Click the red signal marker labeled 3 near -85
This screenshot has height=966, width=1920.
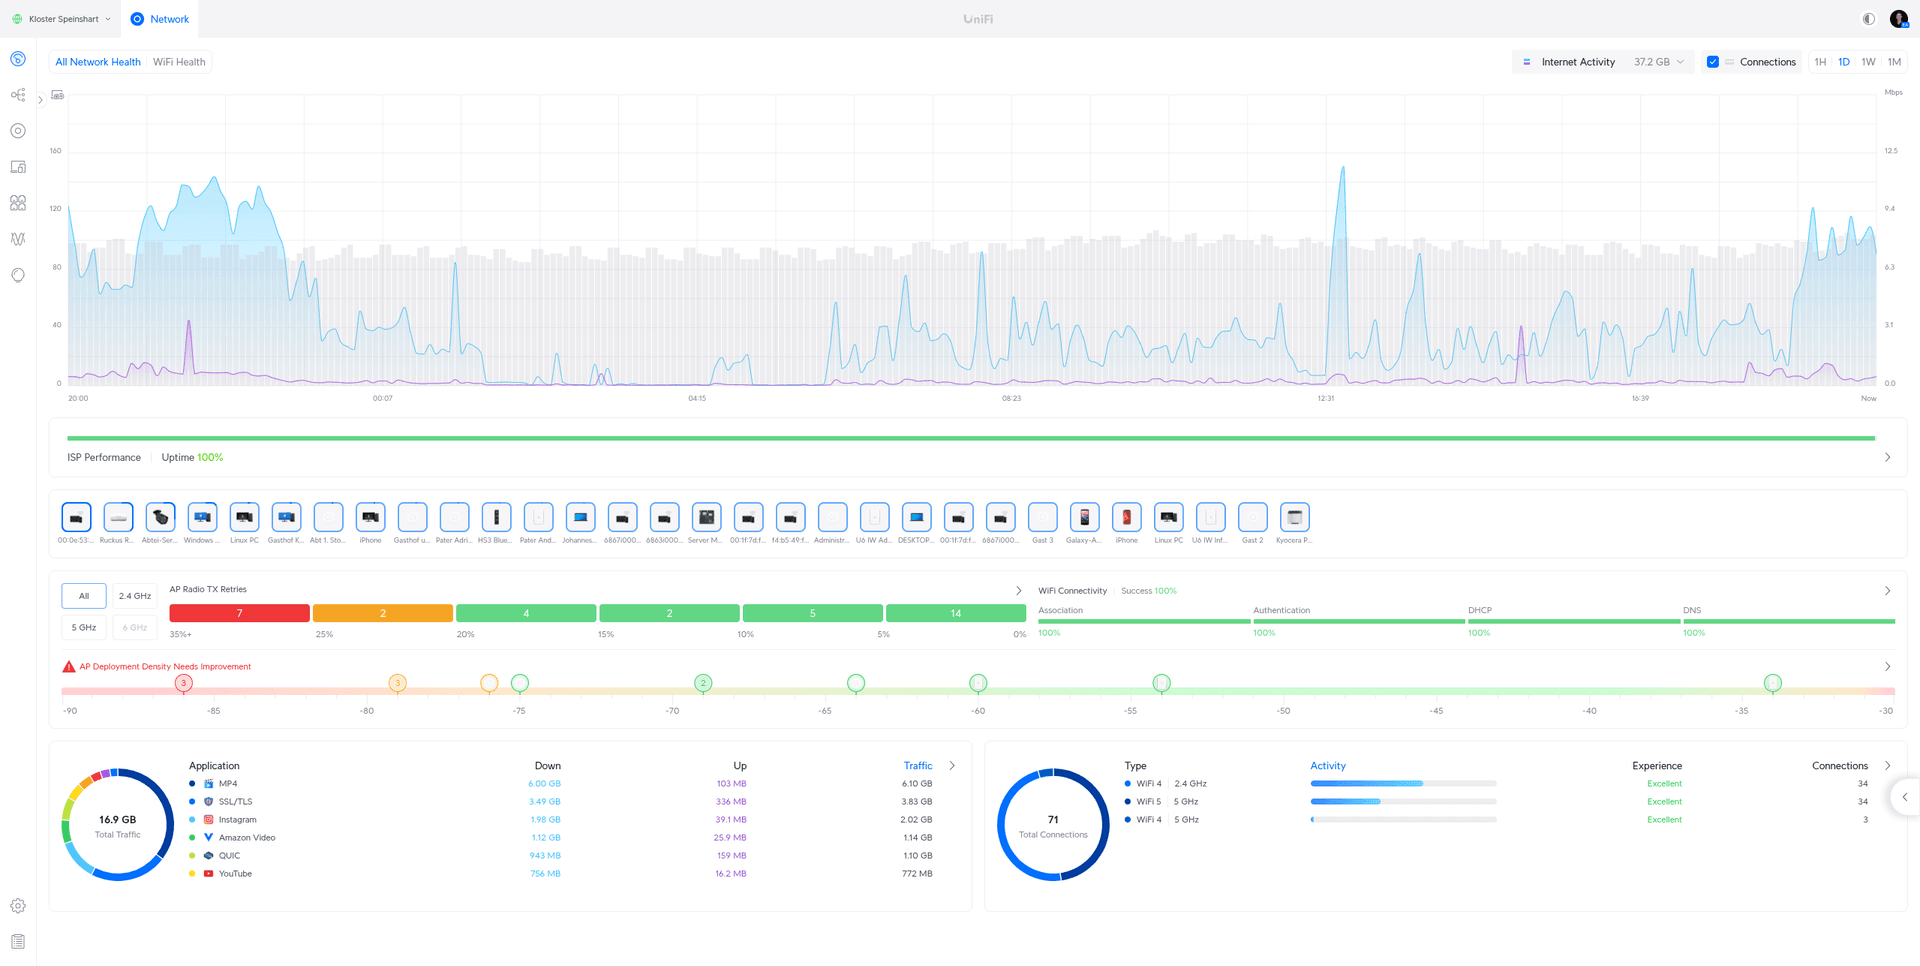point(183,683)
